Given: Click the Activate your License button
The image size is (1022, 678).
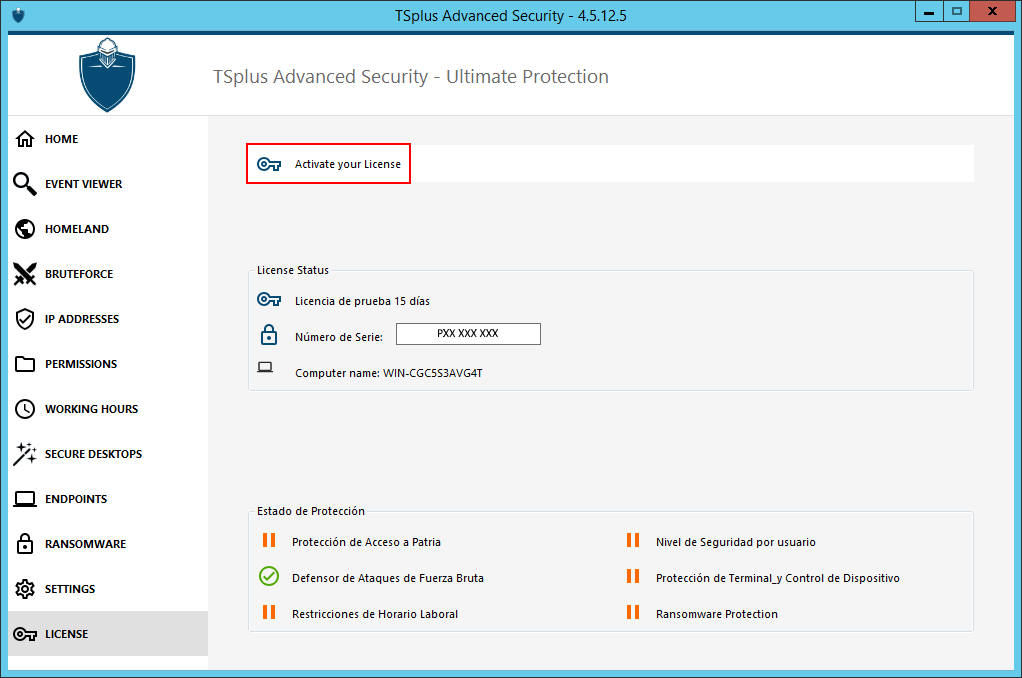Looking at the screenshot, I should [329, 164].
